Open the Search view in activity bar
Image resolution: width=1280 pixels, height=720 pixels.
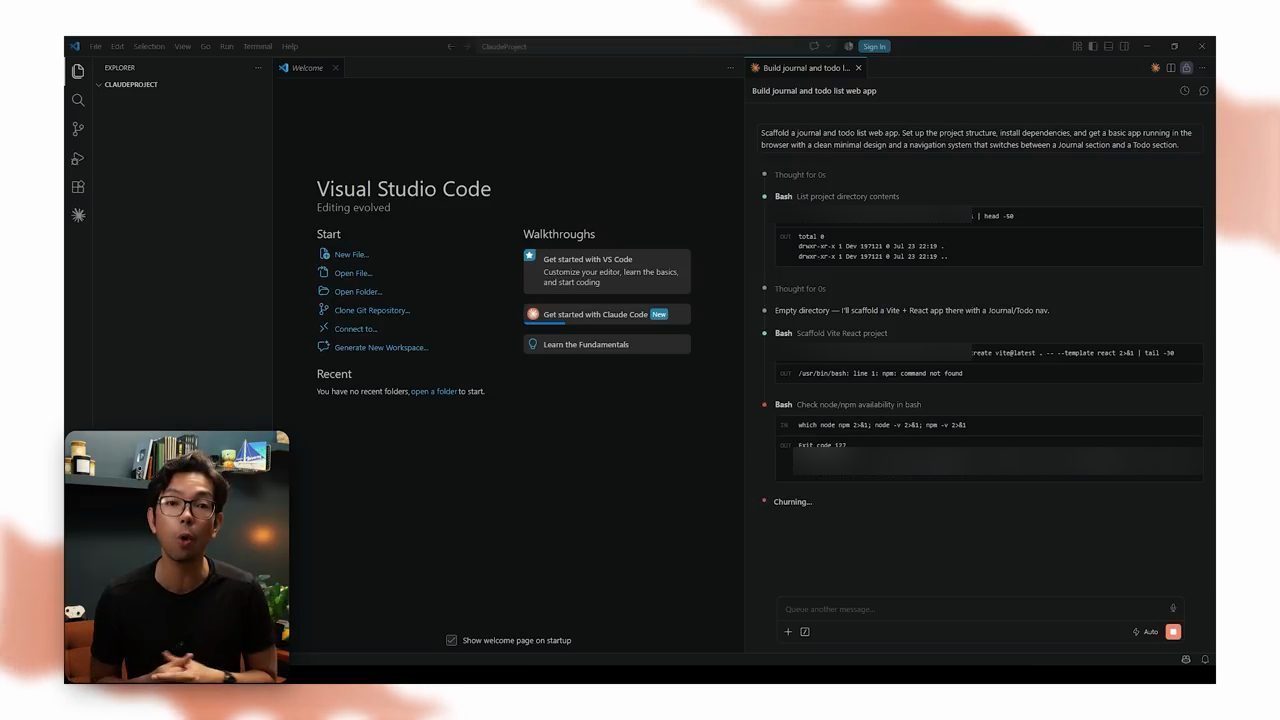tap(78, 100)
